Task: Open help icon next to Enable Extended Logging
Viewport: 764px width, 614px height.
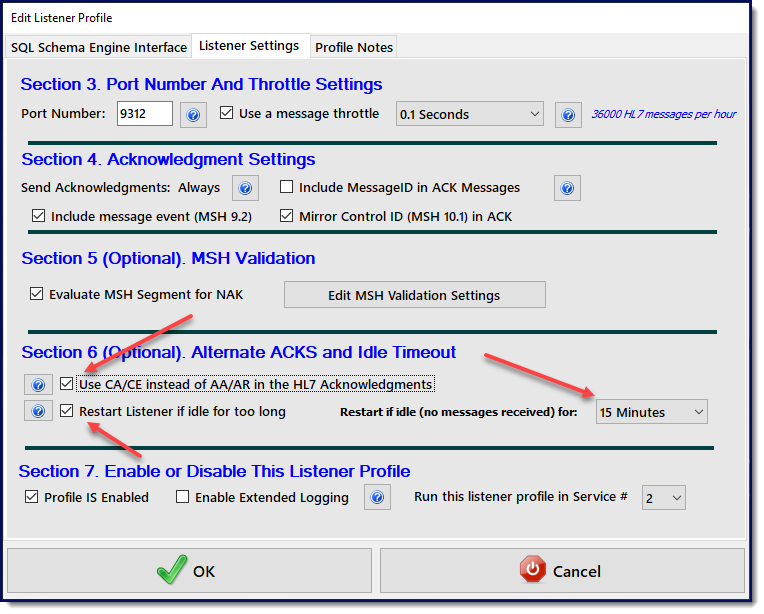Action: pyautogui.click(x=377, y=497)
